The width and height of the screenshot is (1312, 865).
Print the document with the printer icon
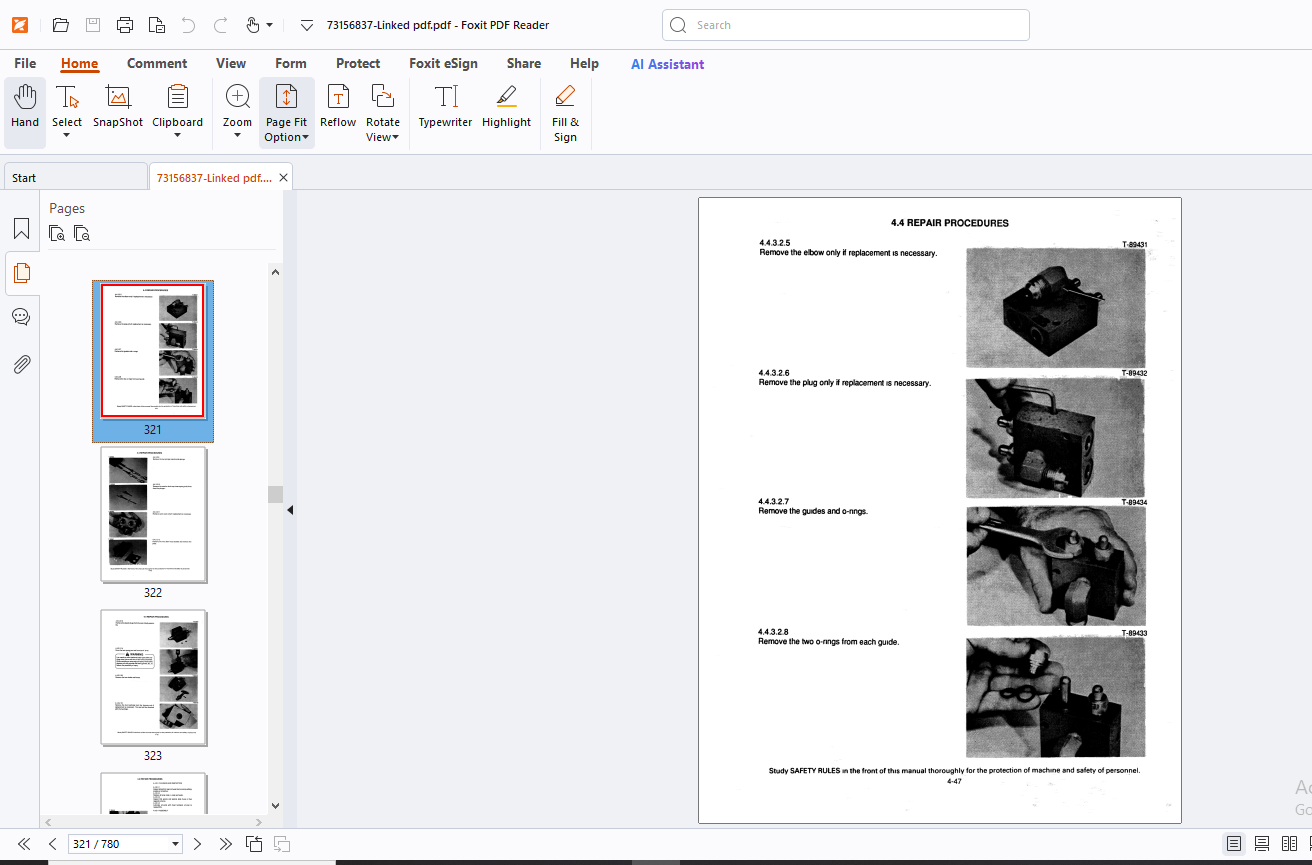(125, 25)
